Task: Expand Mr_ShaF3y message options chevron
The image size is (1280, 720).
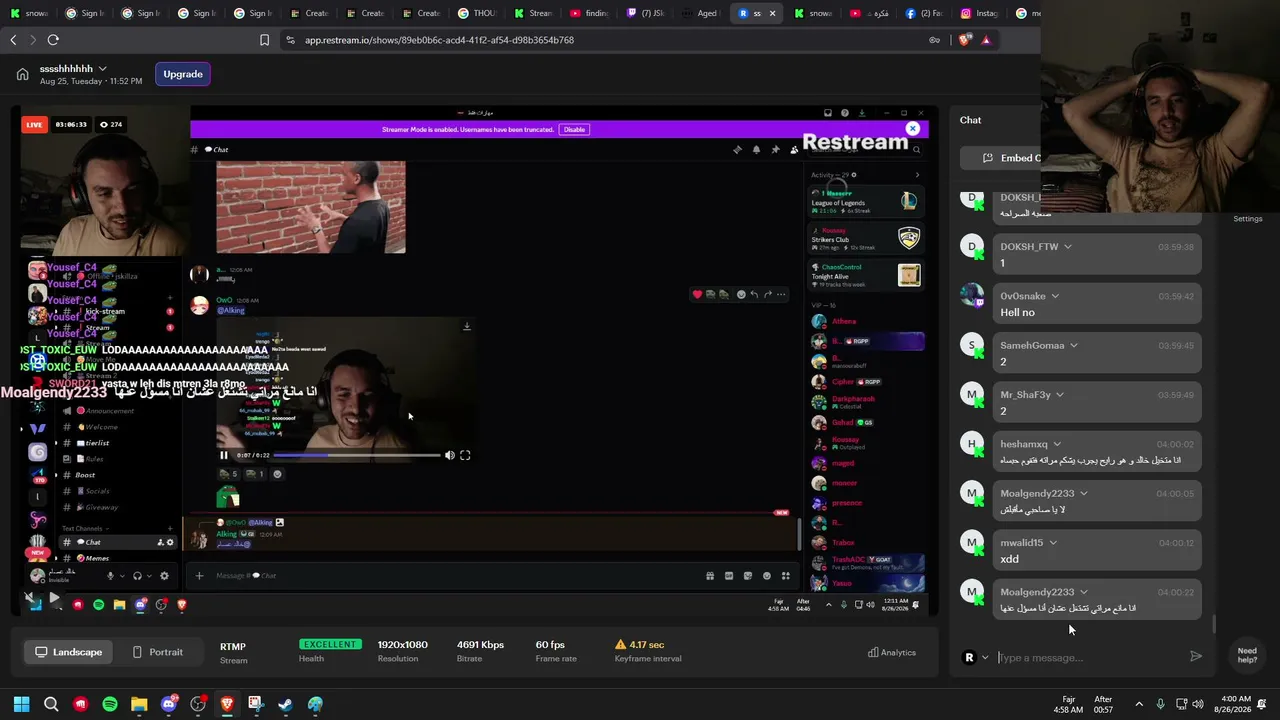Action: pos(1060,395)
